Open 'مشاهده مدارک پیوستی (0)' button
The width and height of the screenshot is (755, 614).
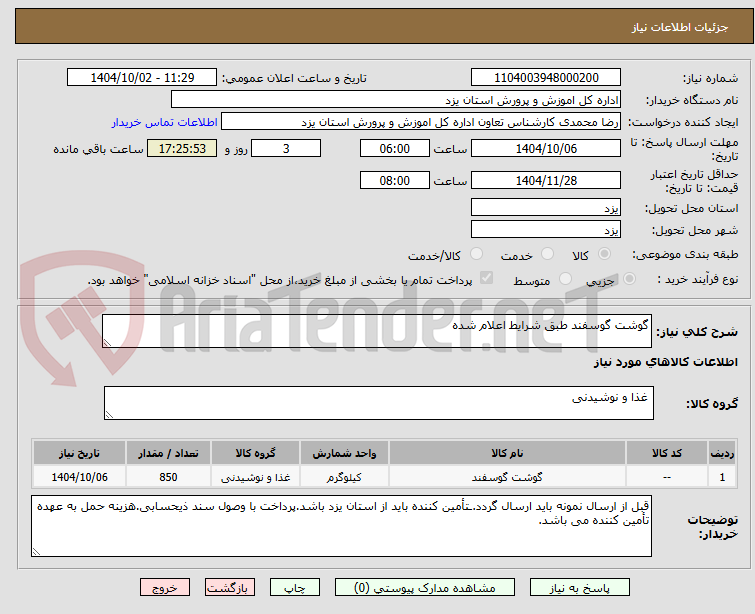[425, 588]
